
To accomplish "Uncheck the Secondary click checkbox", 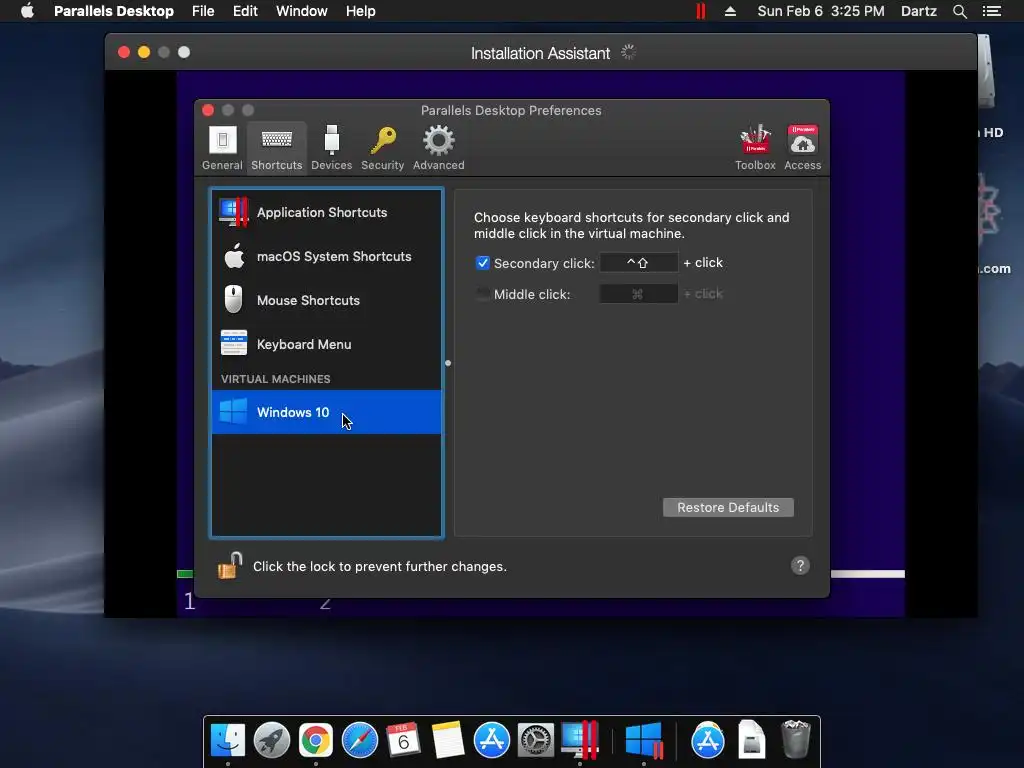I will coord(483,263).
